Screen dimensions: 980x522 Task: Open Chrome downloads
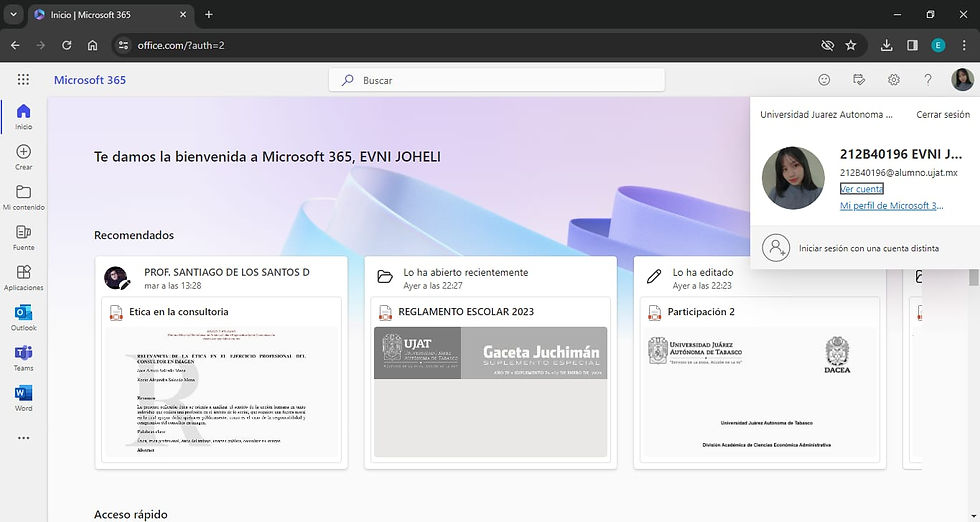click(886, 45)
